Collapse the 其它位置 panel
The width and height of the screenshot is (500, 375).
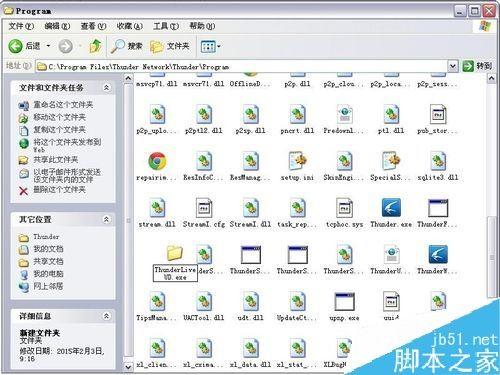pyautogui.click(x=106, y=219)
